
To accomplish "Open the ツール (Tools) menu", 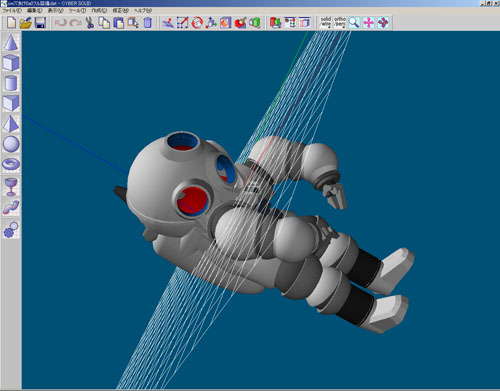I will point(77,11).
